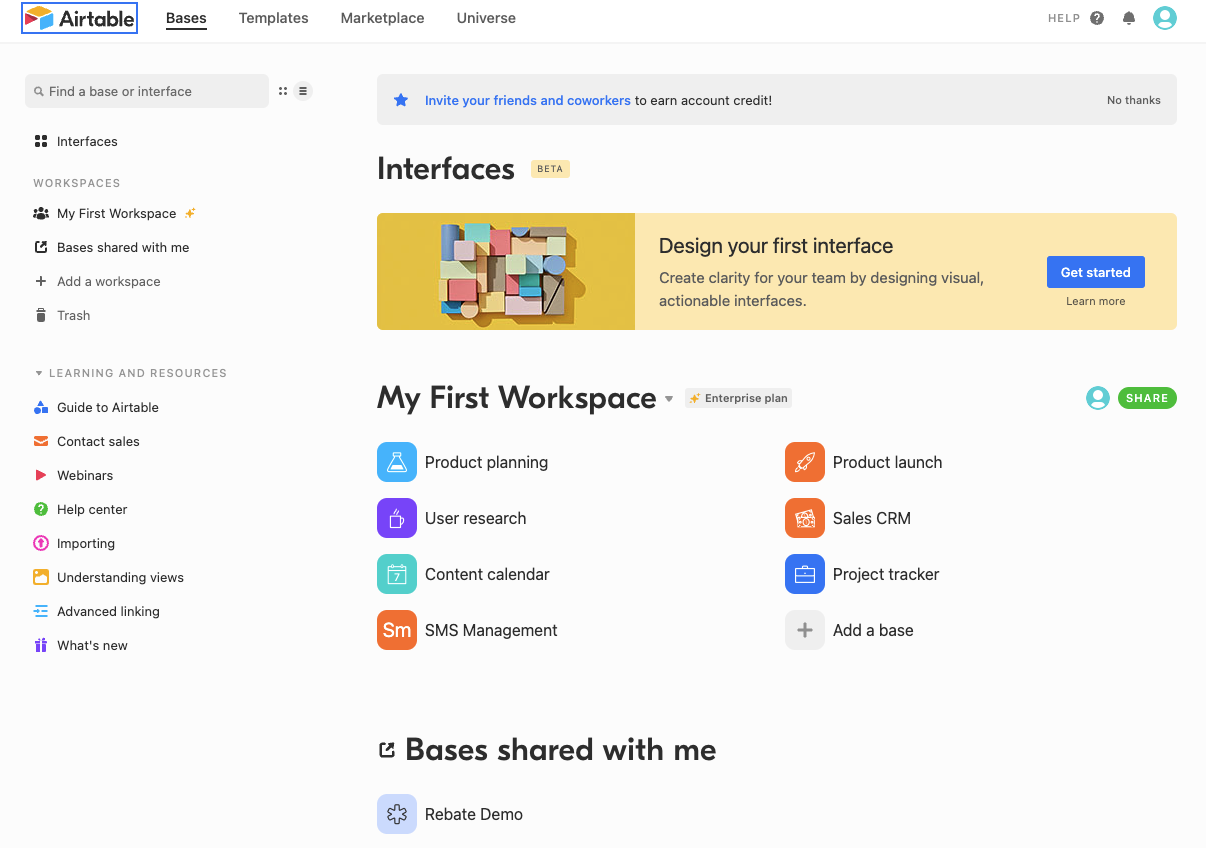The image size is (1206, 848).
Task: Select Add a workspace in sidebar
Action: click(x=109, y=281)
